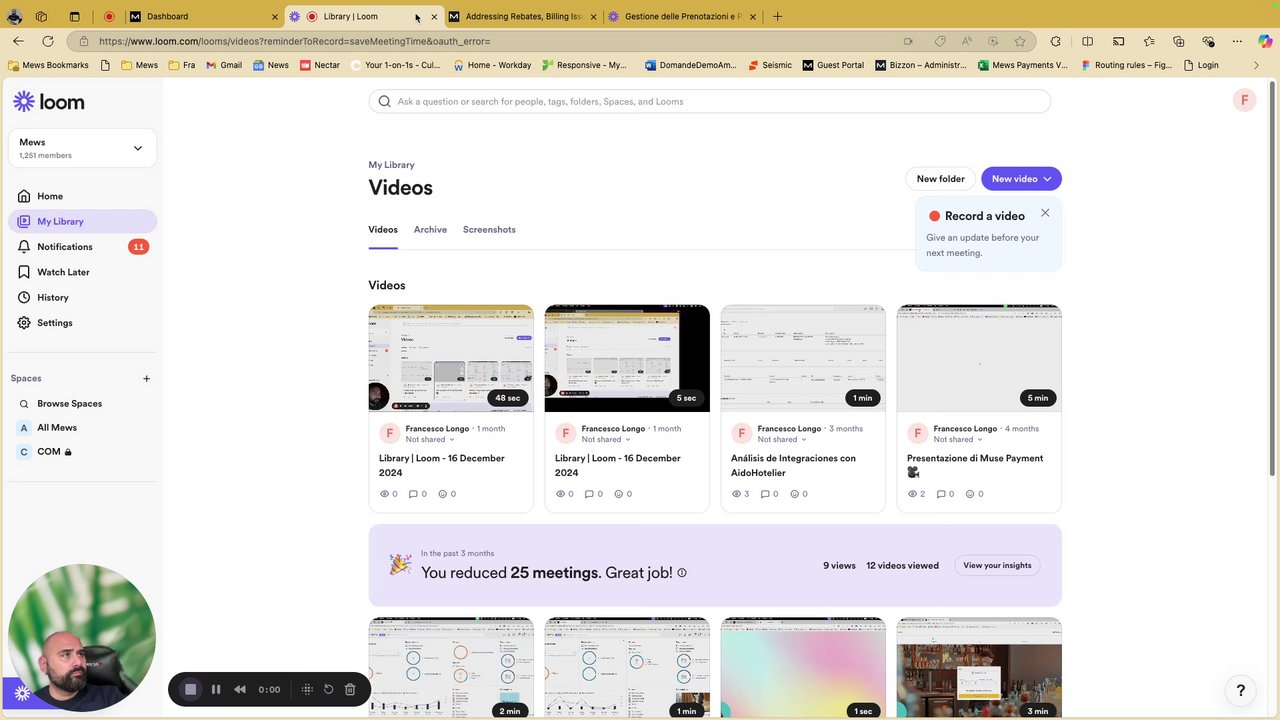Screen dimensions: 1280x720
Task: Click the "9 views" stat
Action: click(x=839, y=566)
